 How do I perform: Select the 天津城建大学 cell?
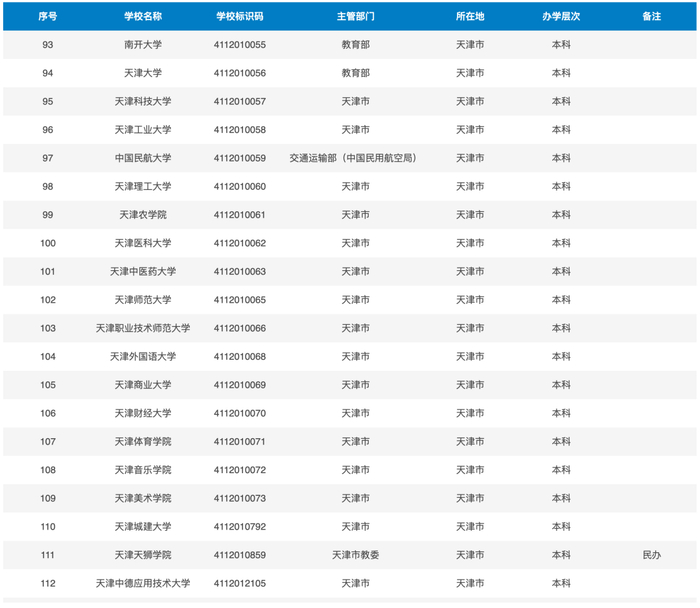point(143,526)
